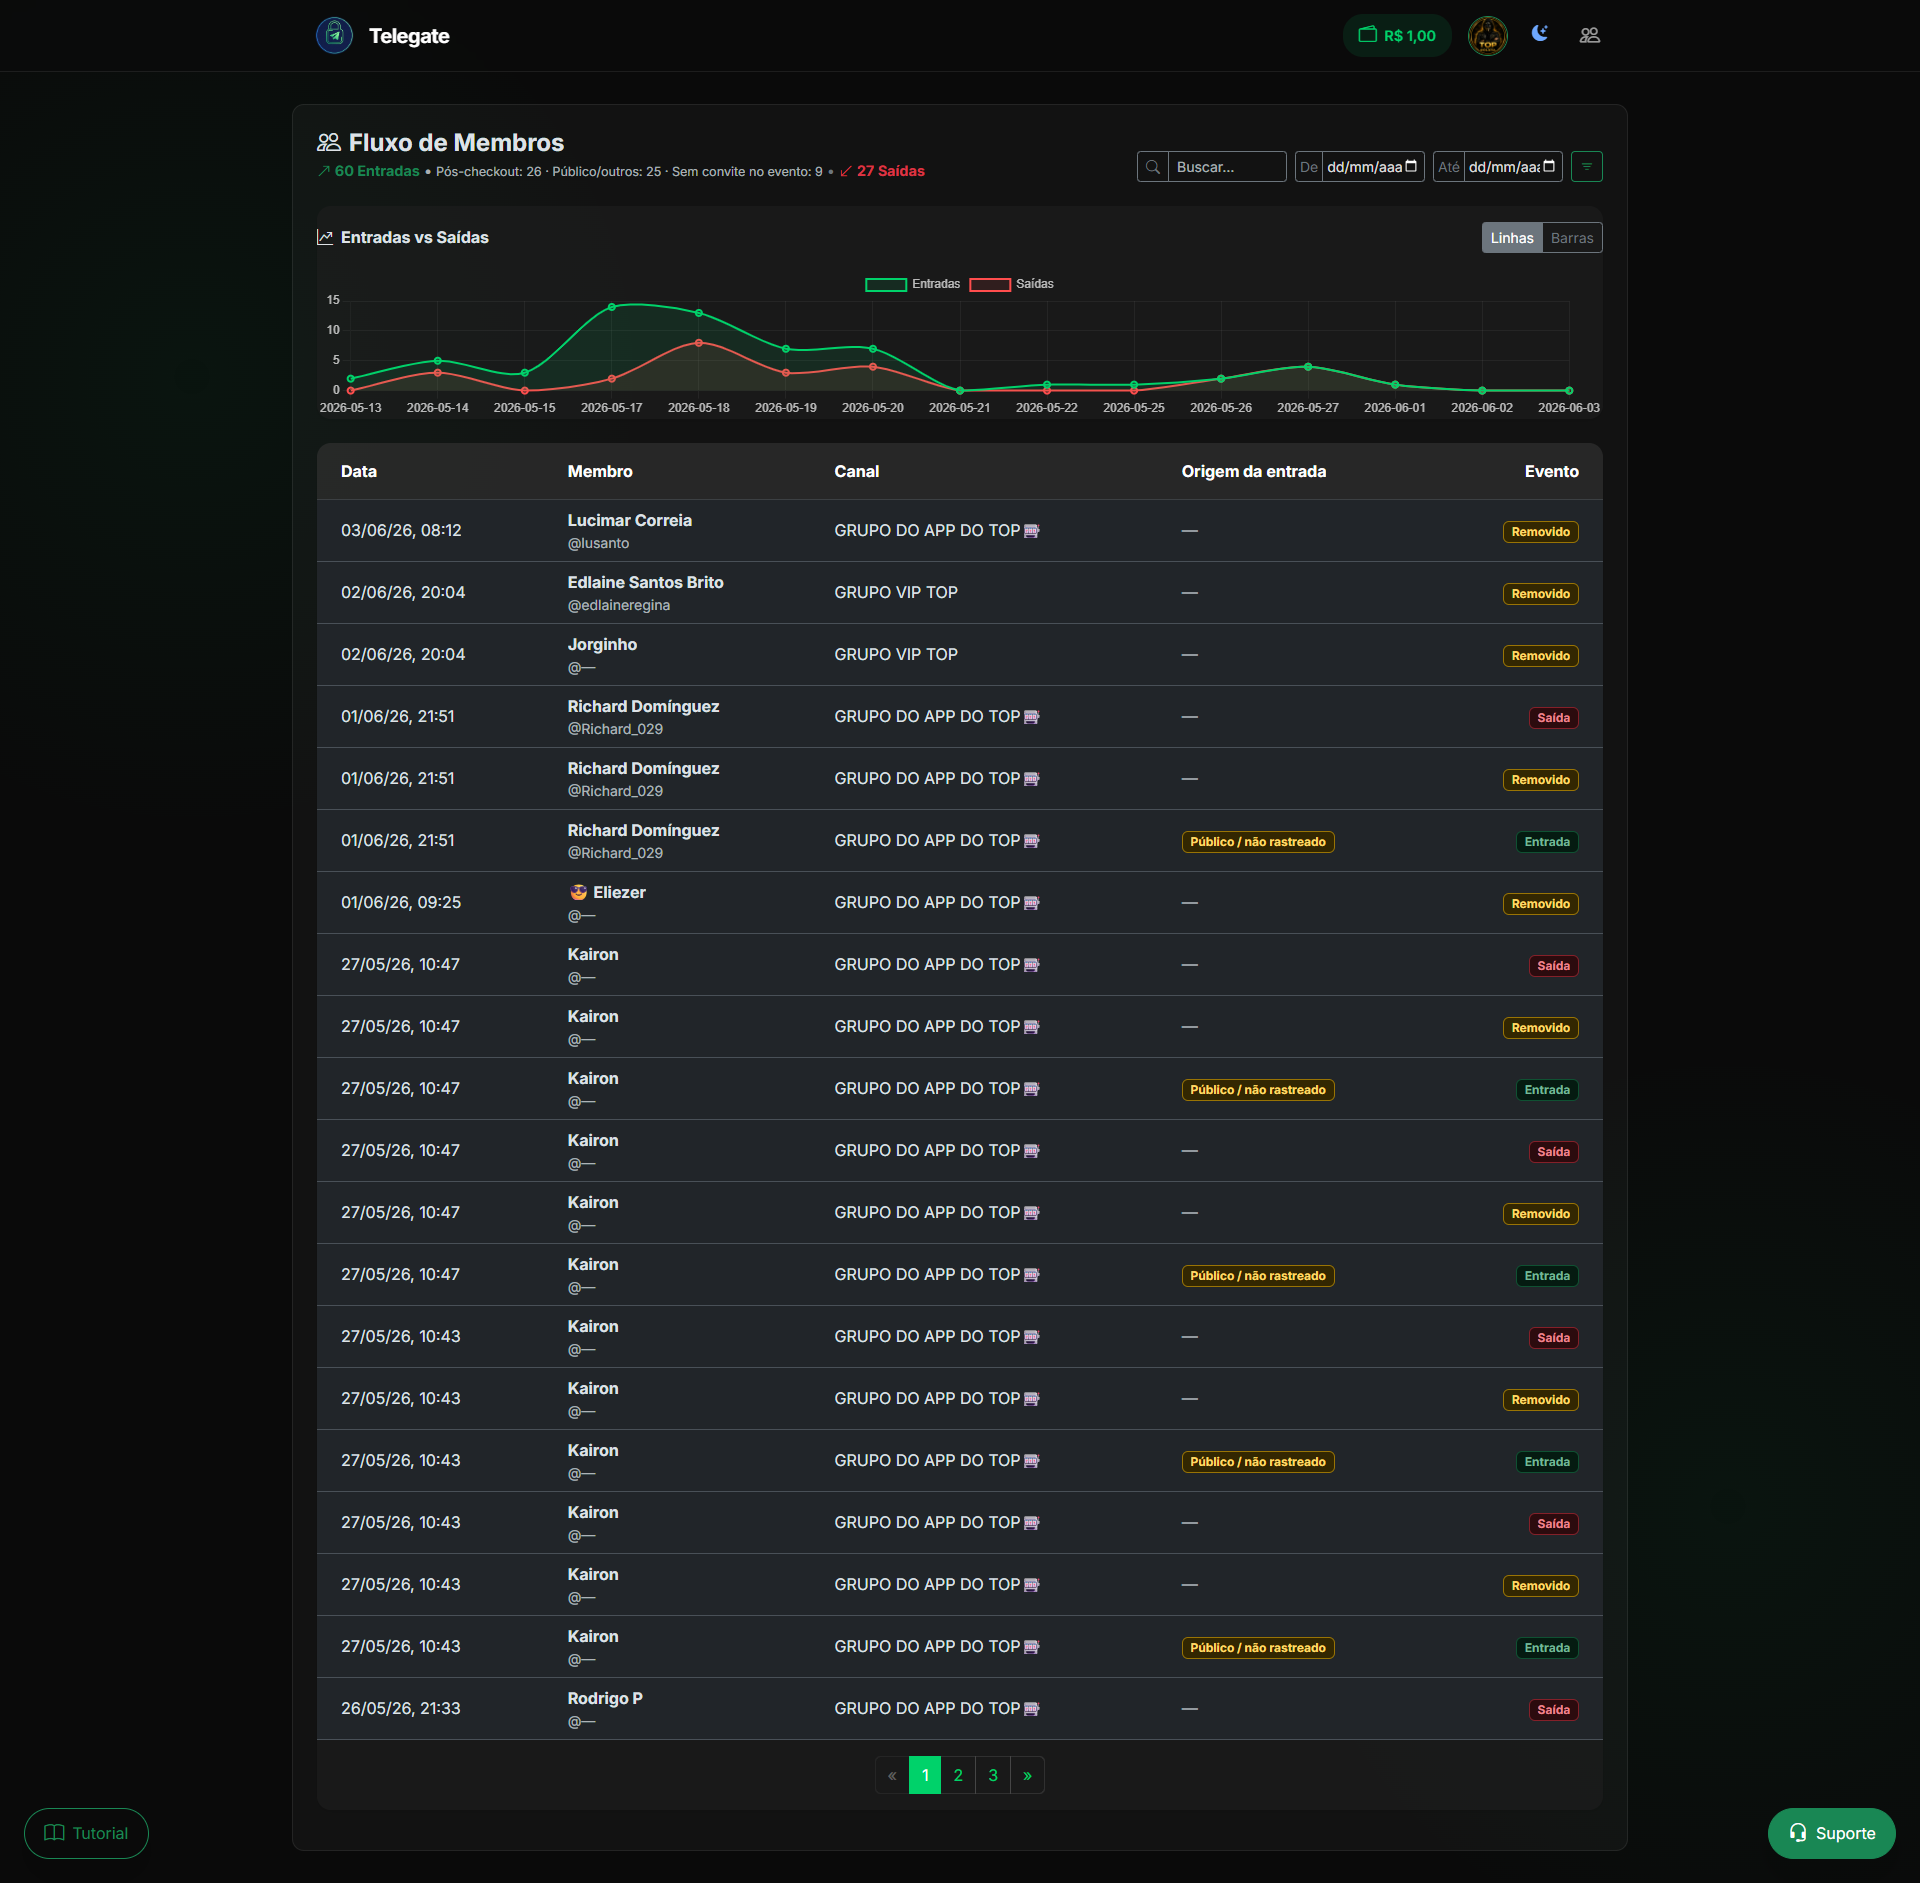This screenshot has height=1883, width=1920.
Task: Switch chart to Linhas view
Action: coord(1511,238)
